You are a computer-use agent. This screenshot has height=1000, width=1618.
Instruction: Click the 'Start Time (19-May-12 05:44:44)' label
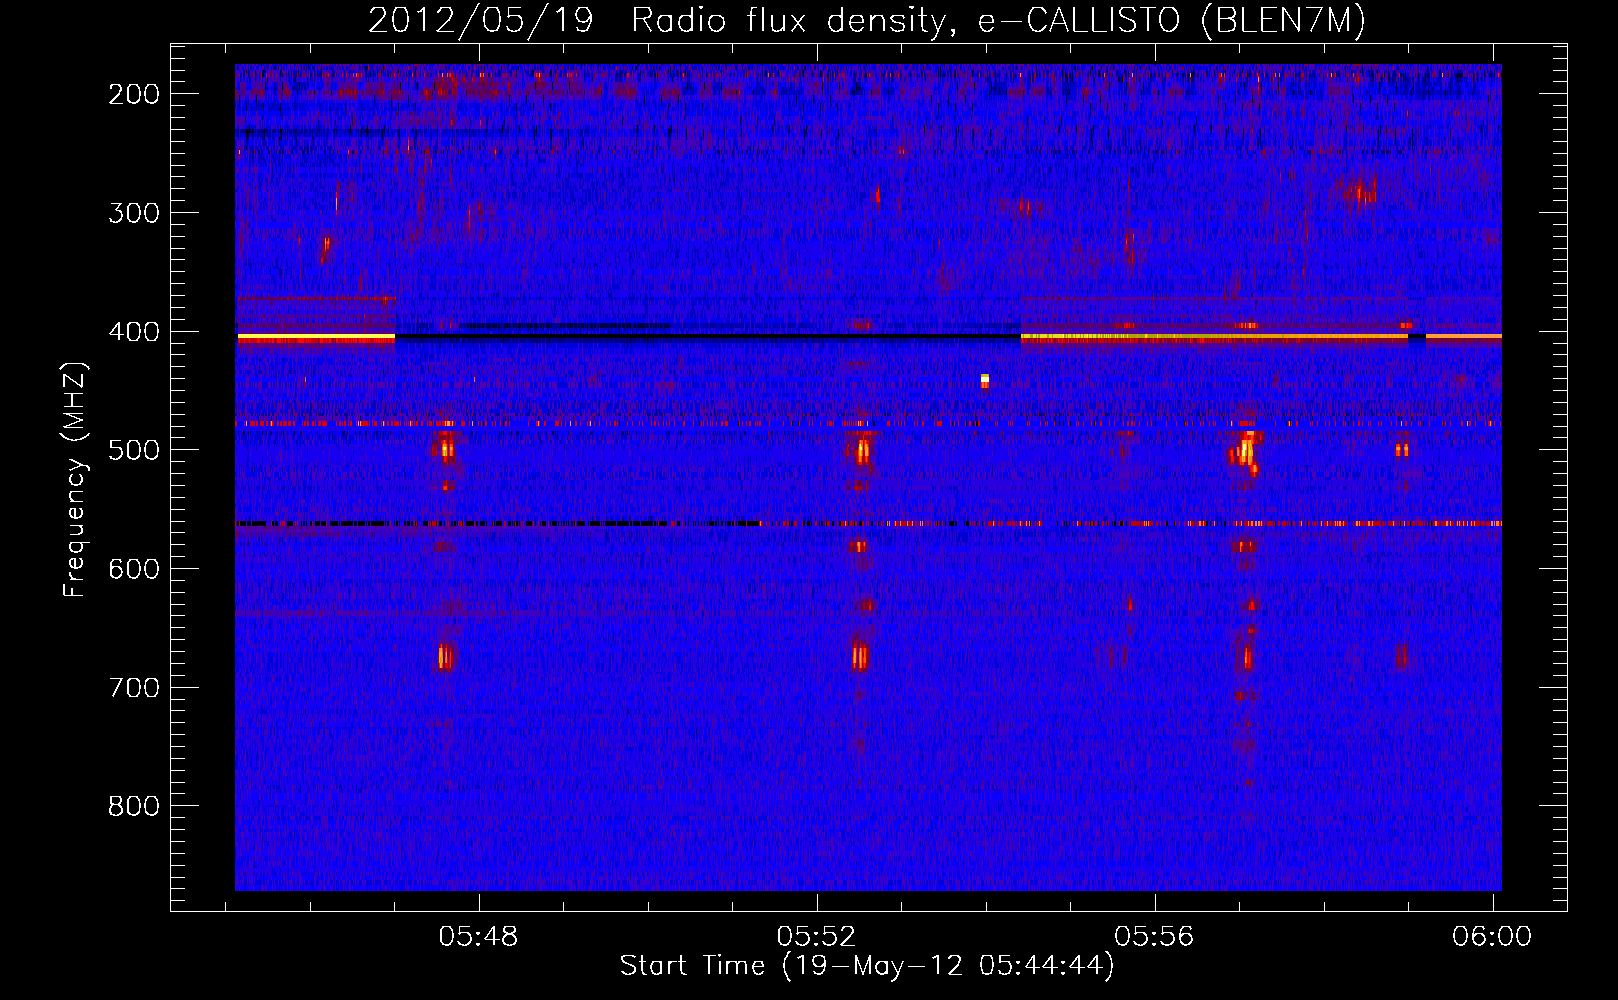[867, 966]
